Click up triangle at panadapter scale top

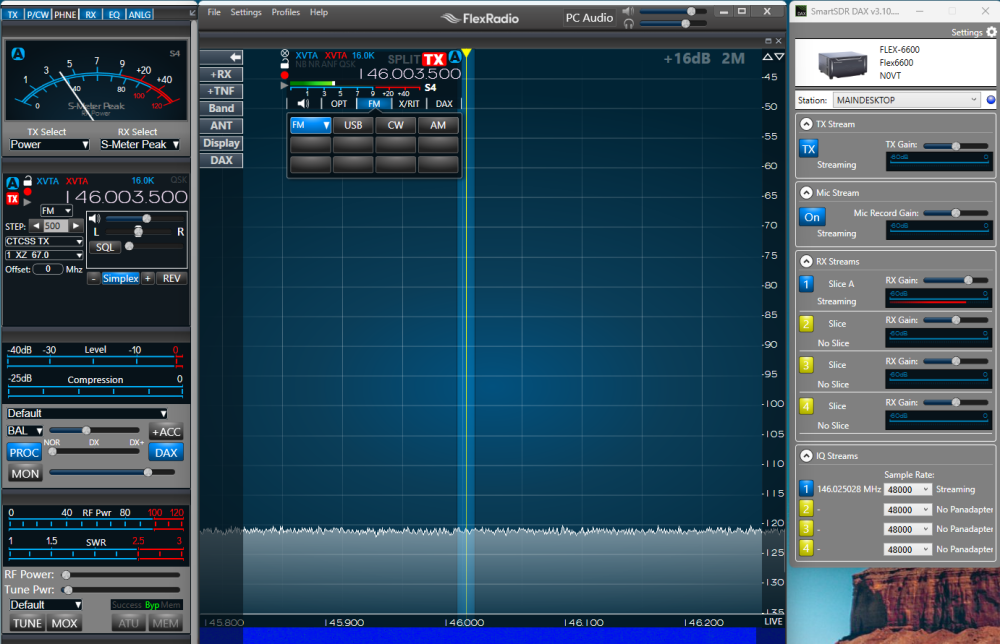coord(767,57)
